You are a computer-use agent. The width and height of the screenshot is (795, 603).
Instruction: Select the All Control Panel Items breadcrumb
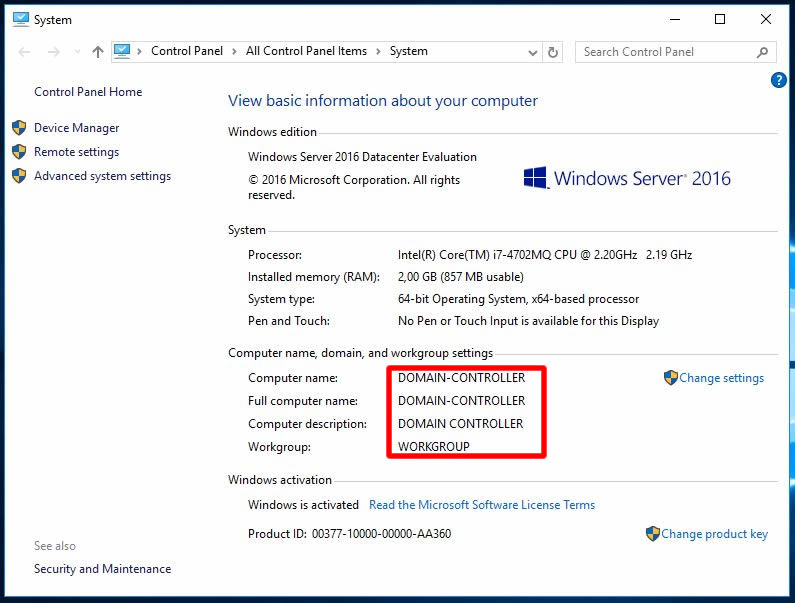pyautogui.click(x=306, y=51)
